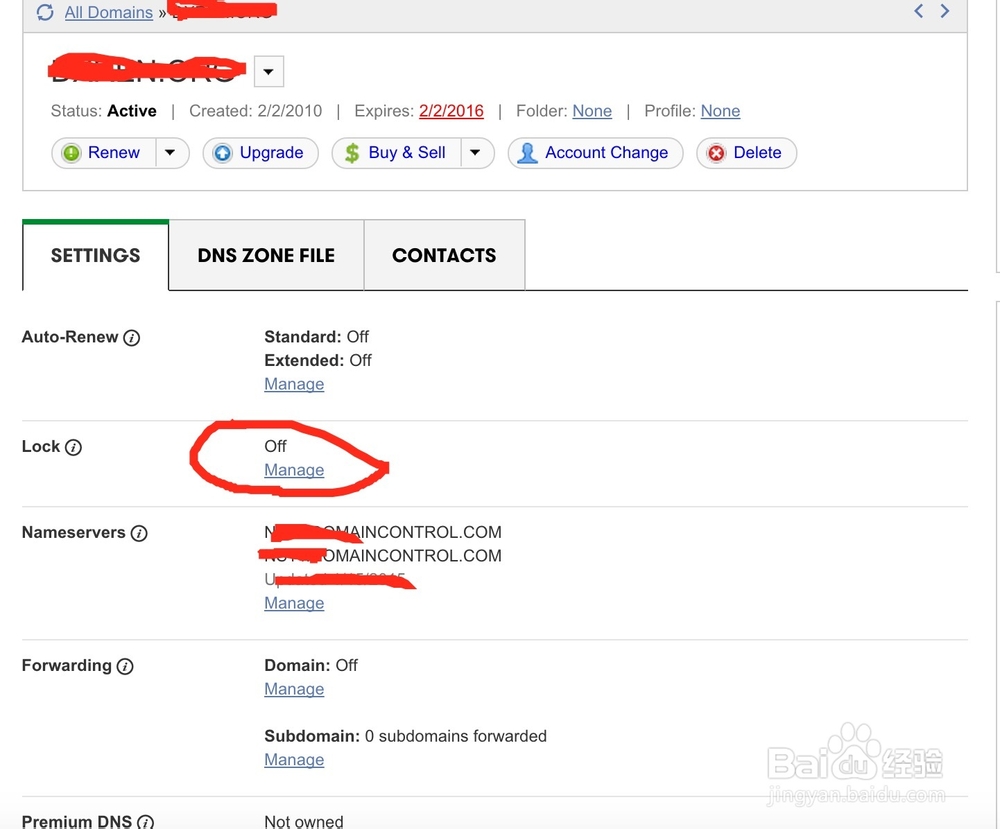Show Lock info tooltip icon

pyautogui.click(x=73, y=447)
